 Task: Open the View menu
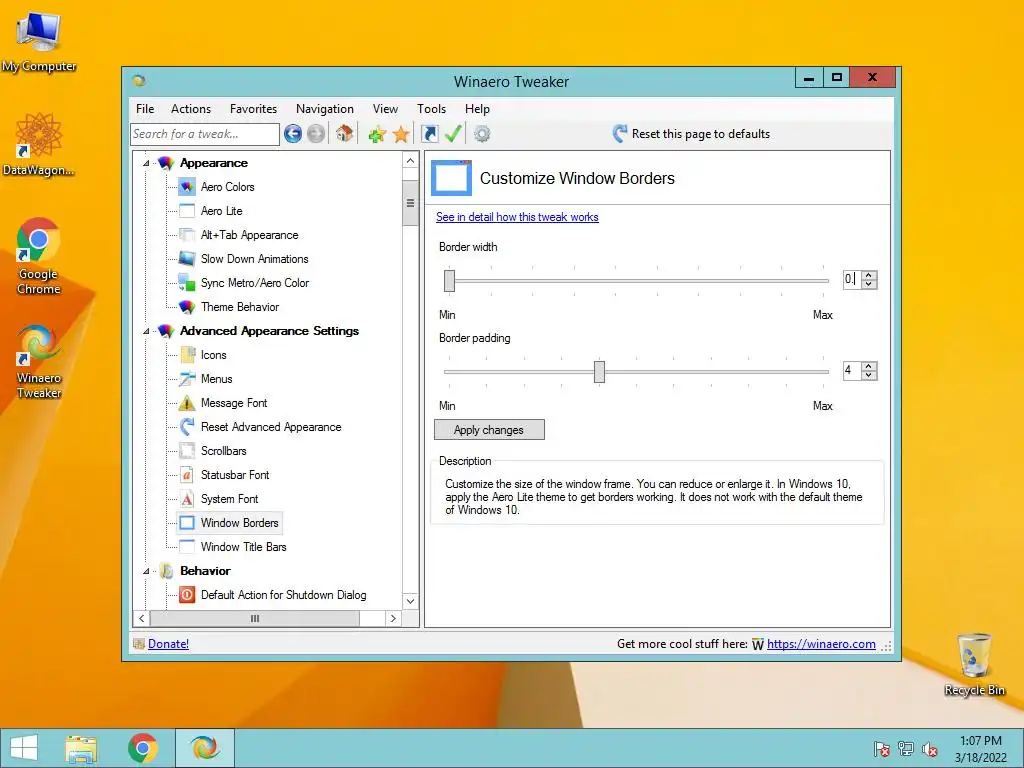point(385,109)
